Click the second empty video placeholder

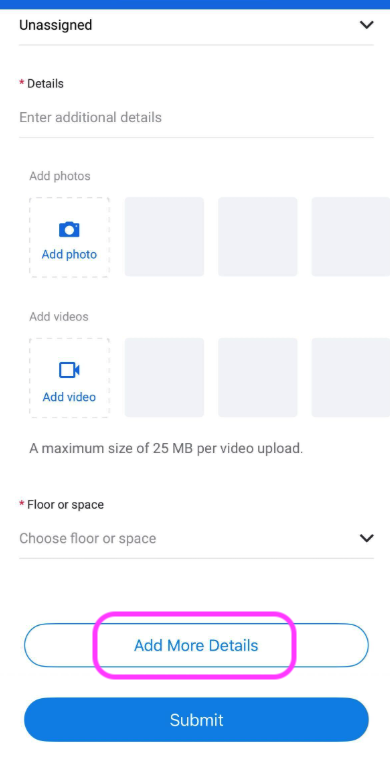pos(258,378)
